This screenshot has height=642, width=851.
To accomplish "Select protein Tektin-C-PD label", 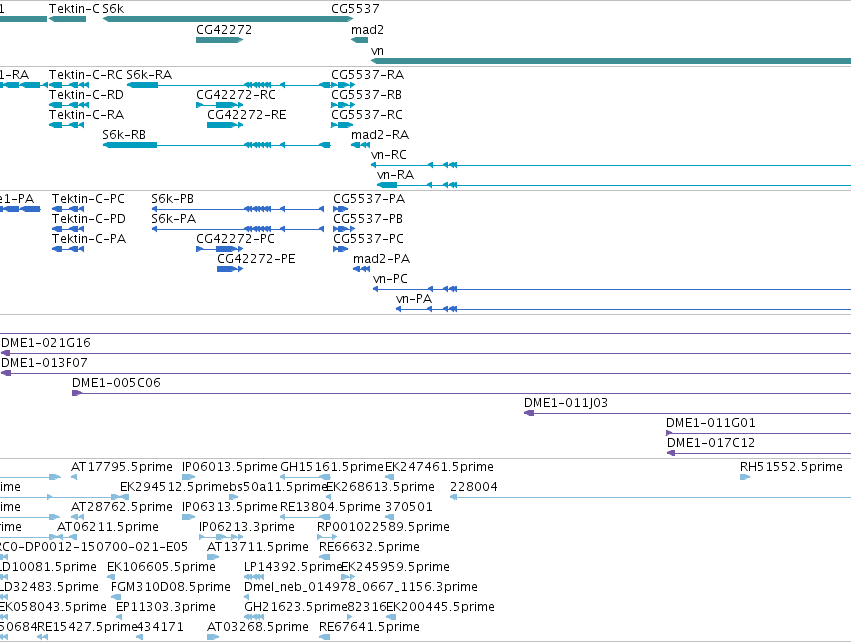I will (89, 219).
